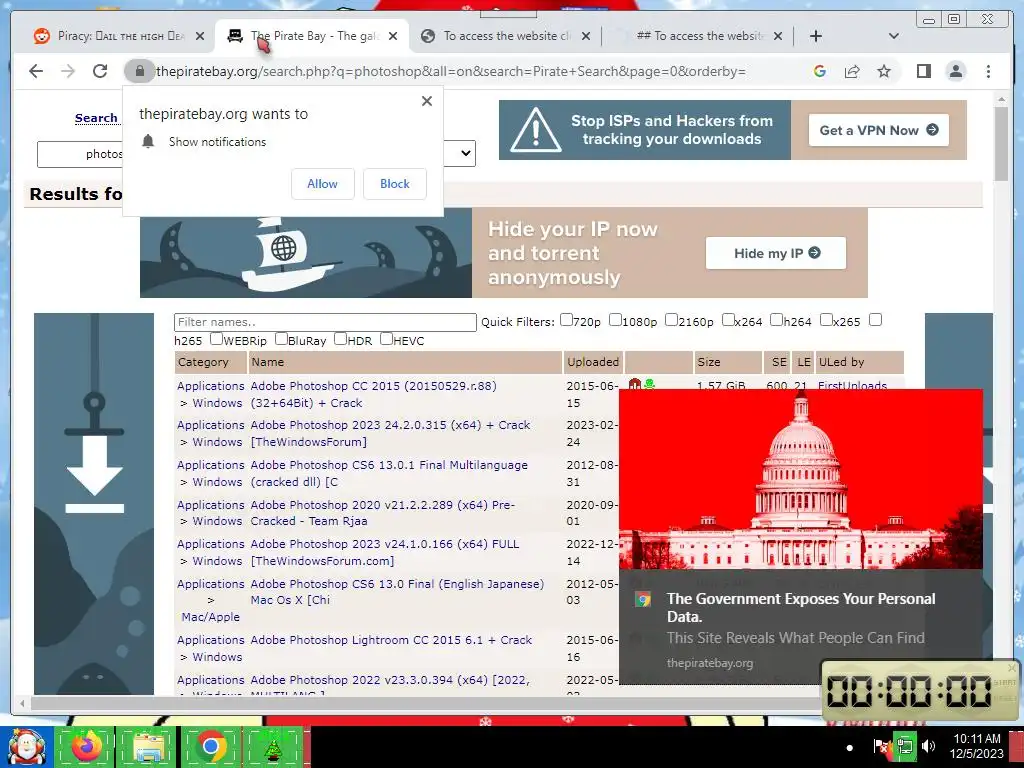Screen dimensions: 1024x768
Task: Open Adobe Photoshop Lightroom CC 2015 6.1 result
Action: [x=391, y=640]
